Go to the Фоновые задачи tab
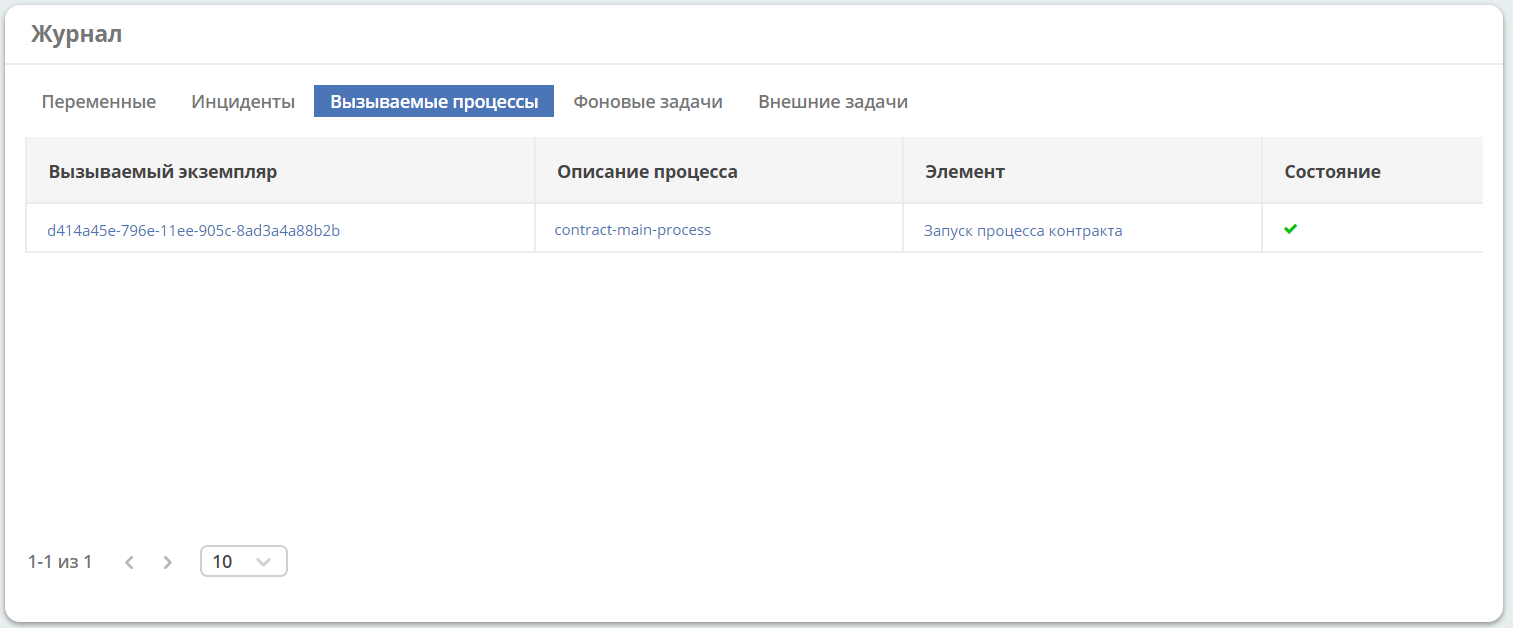Screen dimensions: 1513x628 click(648, 101)
